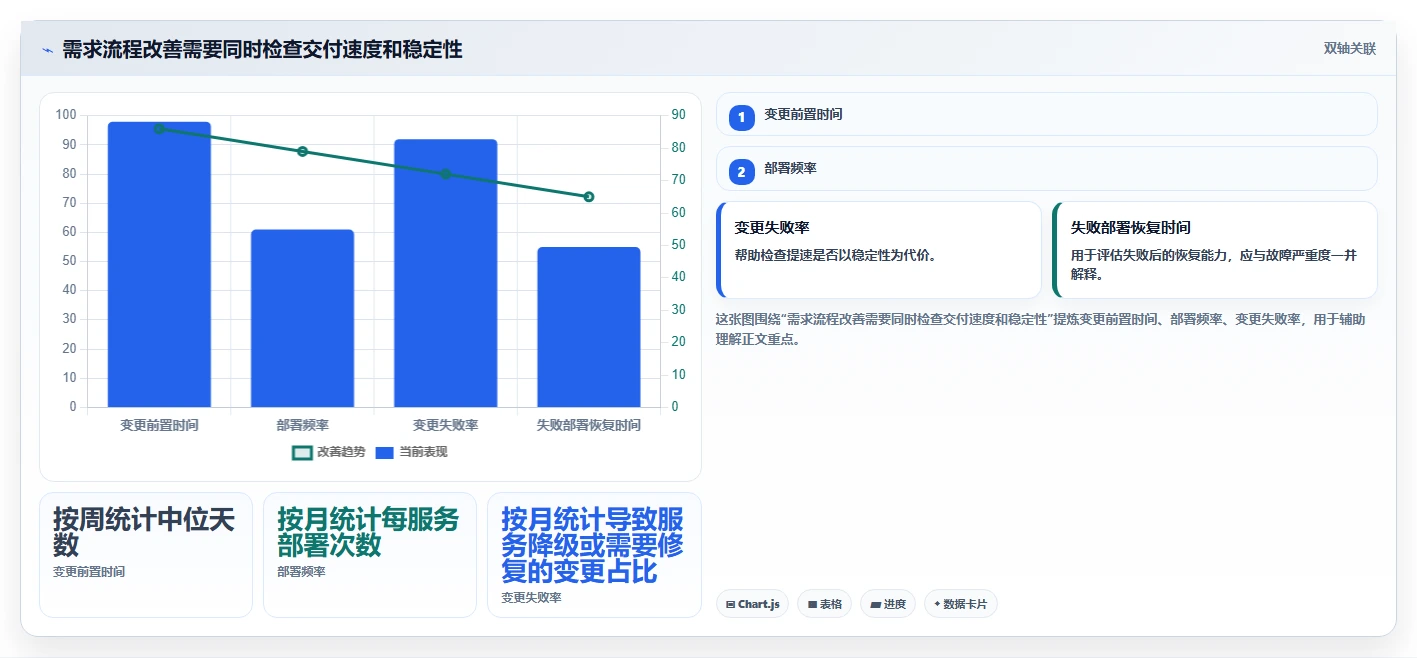Click the icon in the Chart.js tag
The width and height of the screenshot is (1417, 658).
(731, 604)
